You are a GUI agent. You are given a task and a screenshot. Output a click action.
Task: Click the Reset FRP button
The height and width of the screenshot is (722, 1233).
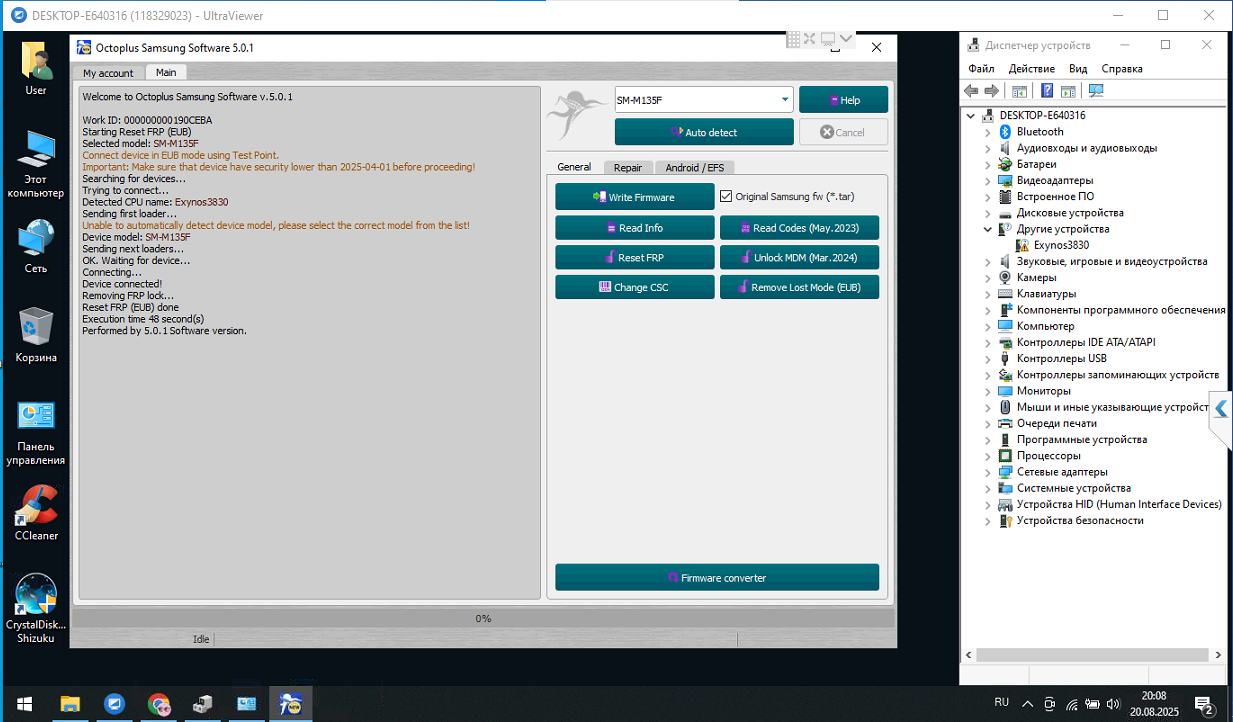pyautogui.click(x=635, y=258)
